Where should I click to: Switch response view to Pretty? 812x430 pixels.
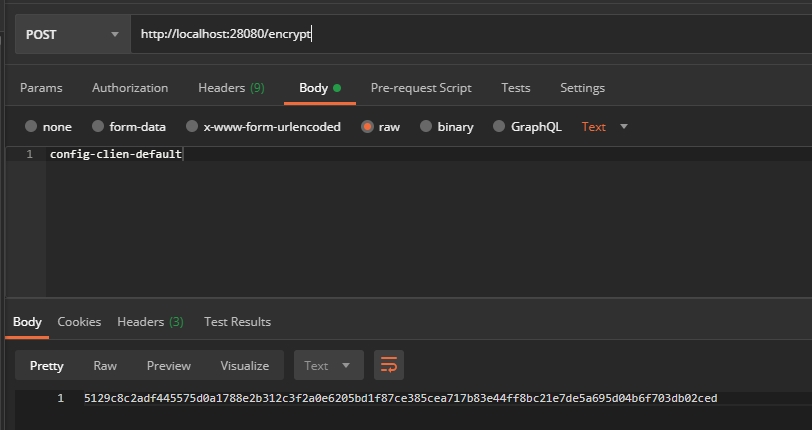[x=47, y=366]
